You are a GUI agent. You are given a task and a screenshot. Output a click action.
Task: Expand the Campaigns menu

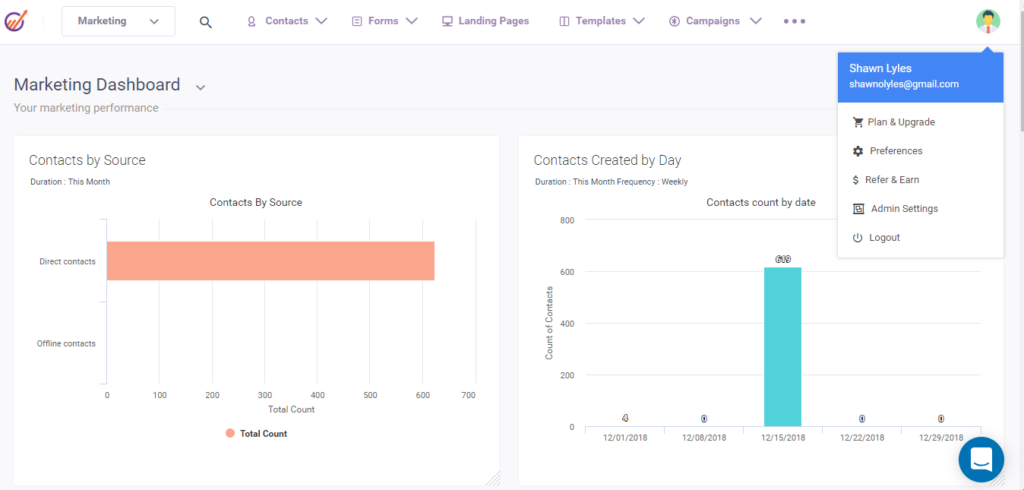(715, 21)
